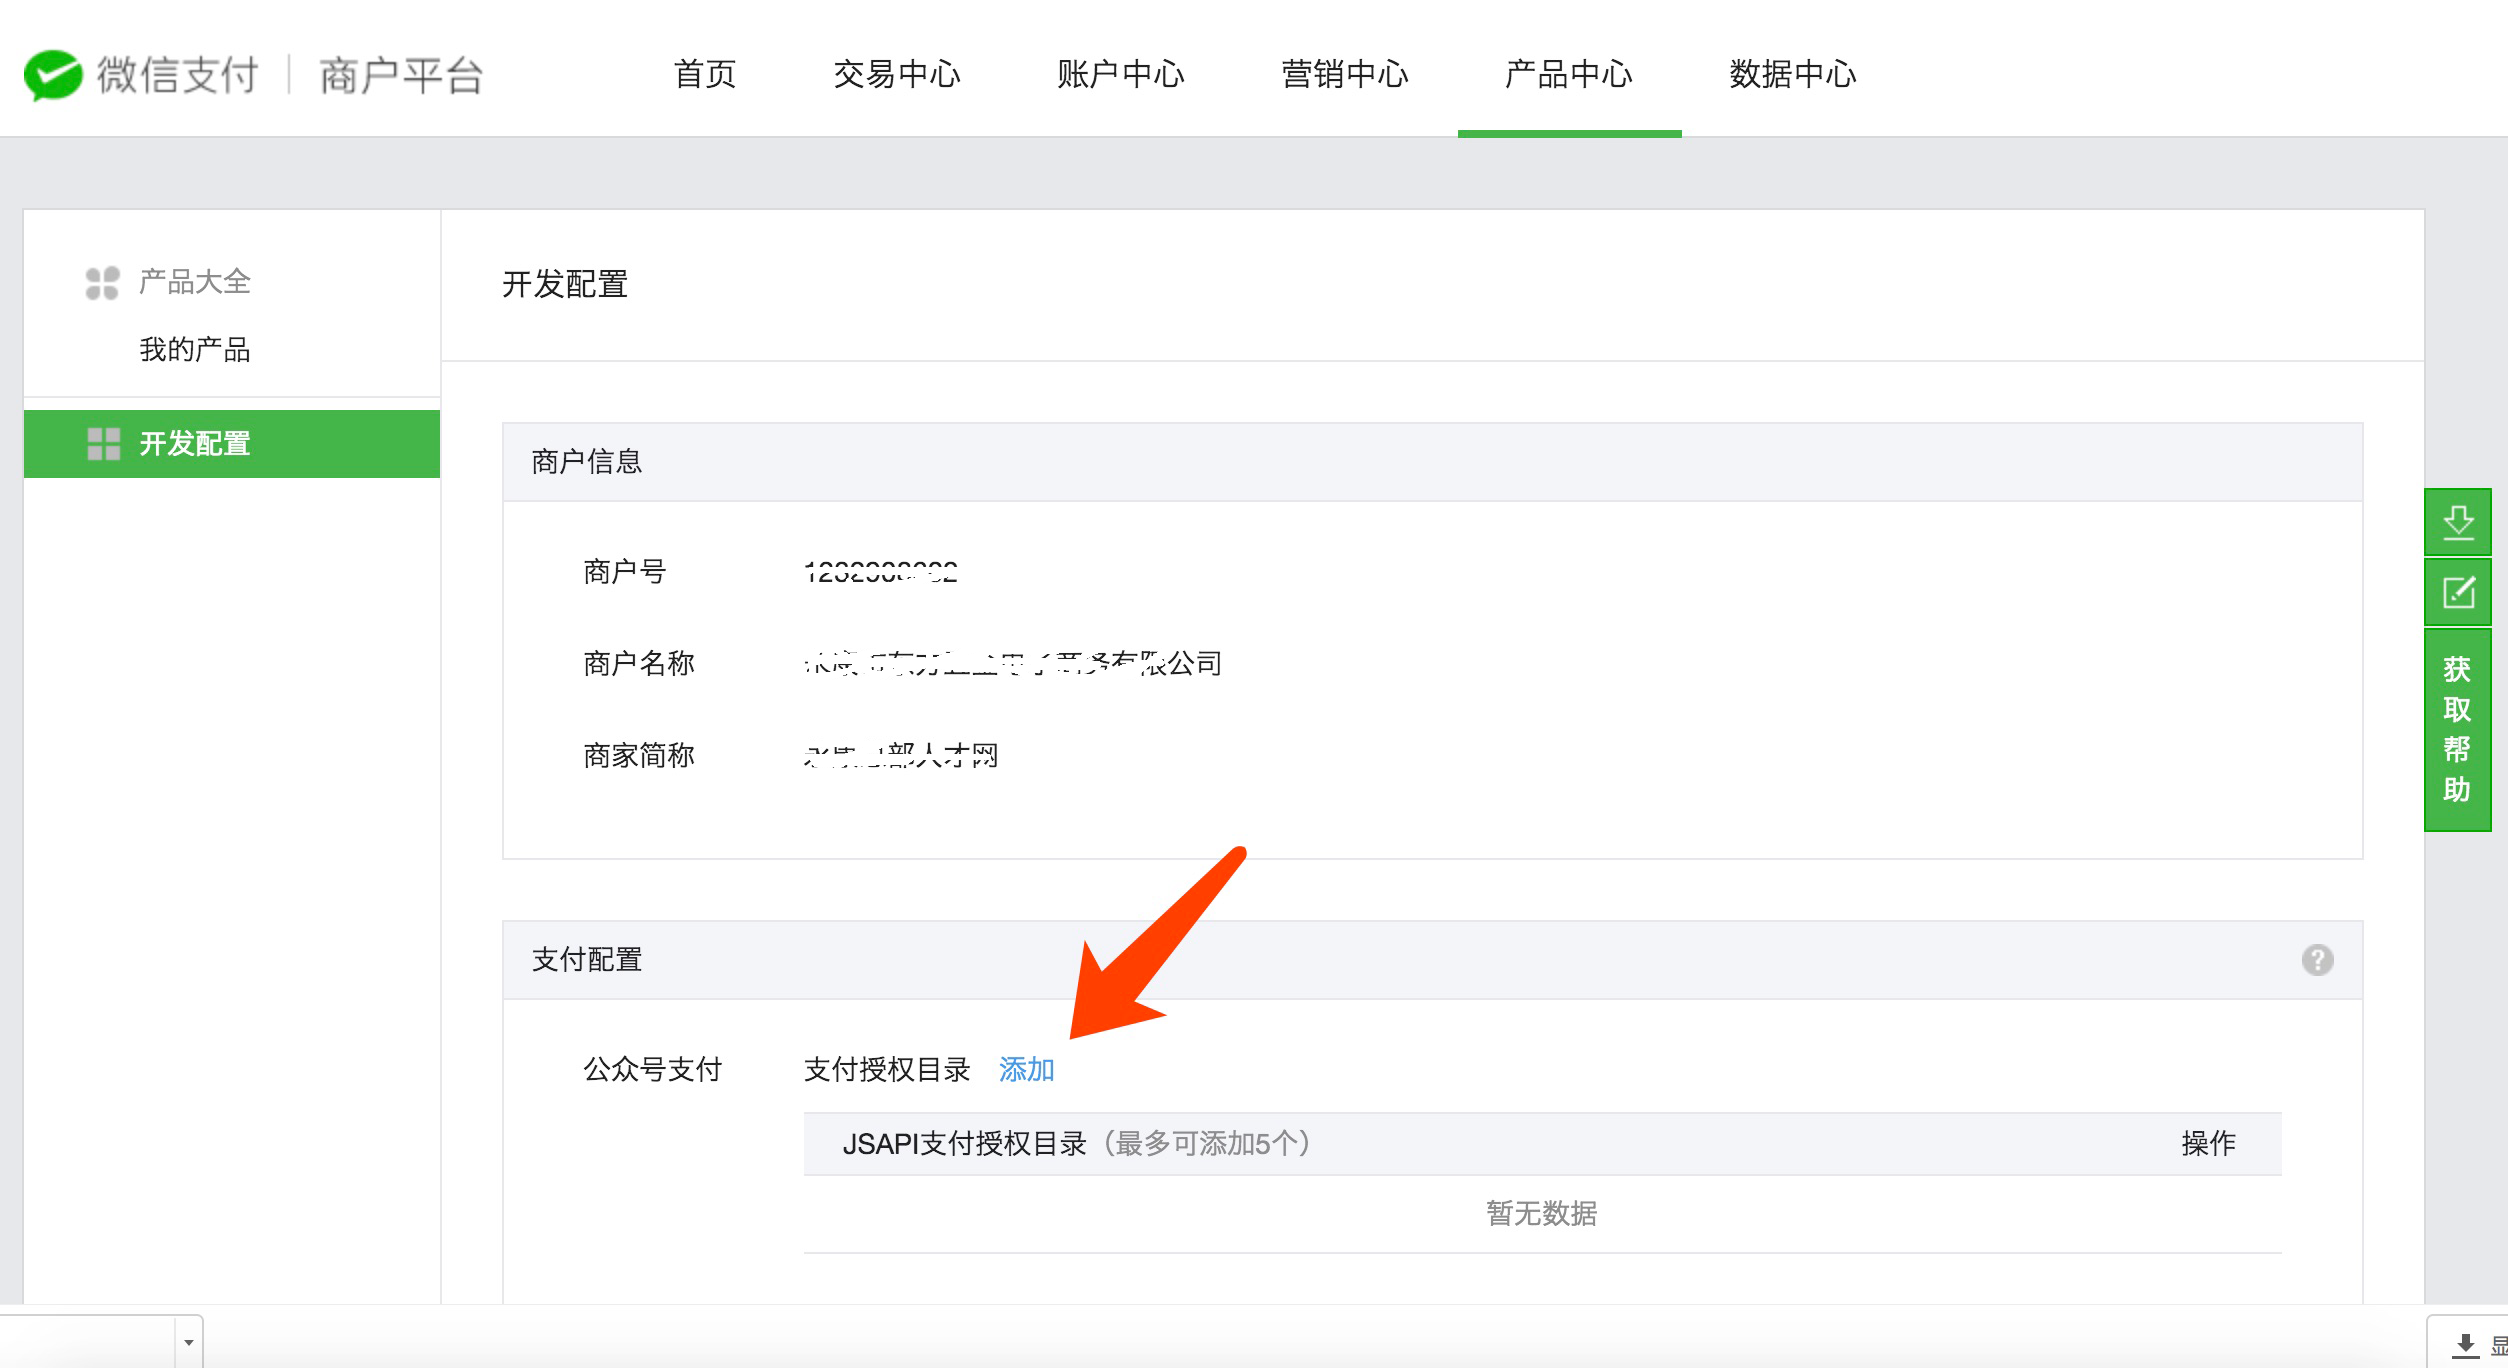The image size is (2508, 1368).
Task: Open the 交易中心 tab
Action: point(897,74)
